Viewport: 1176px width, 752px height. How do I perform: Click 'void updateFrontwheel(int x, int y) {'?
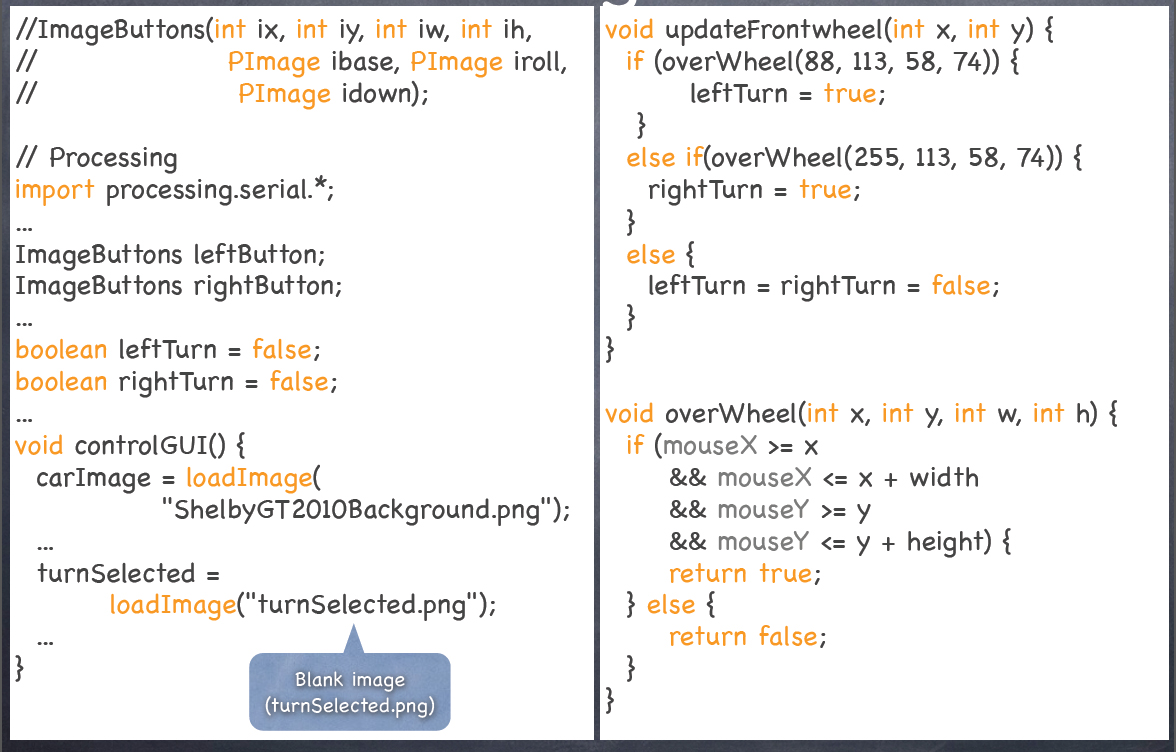pos(830,30)
